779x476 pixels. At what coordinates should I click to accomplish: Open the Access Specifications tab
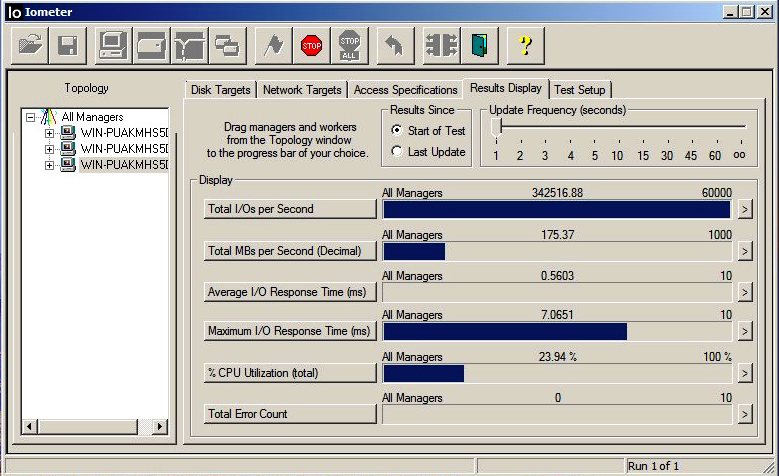click(405, 90)
